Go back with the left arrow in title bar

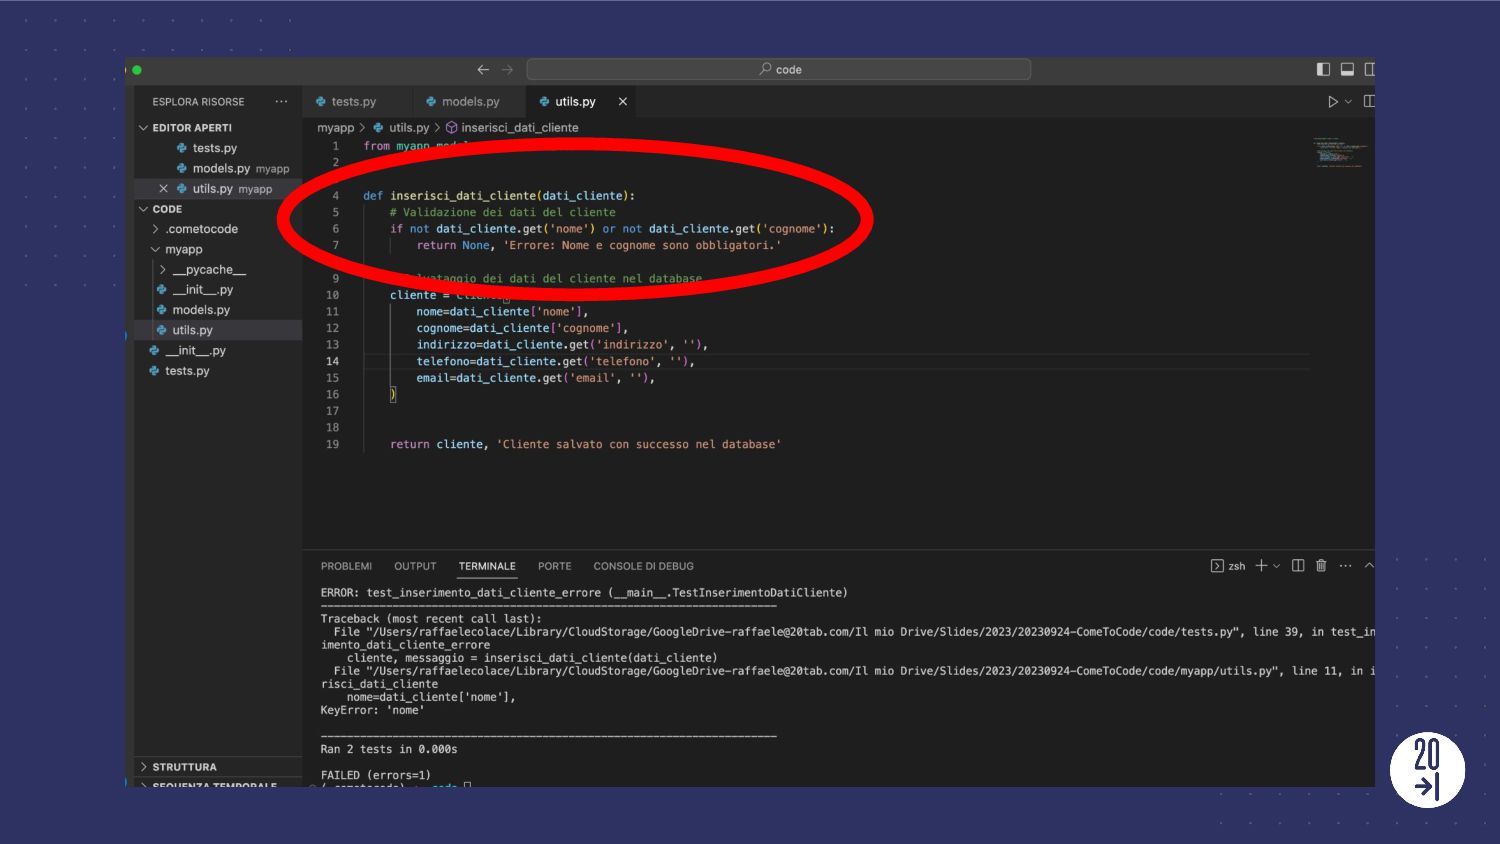tap(483, 70)
